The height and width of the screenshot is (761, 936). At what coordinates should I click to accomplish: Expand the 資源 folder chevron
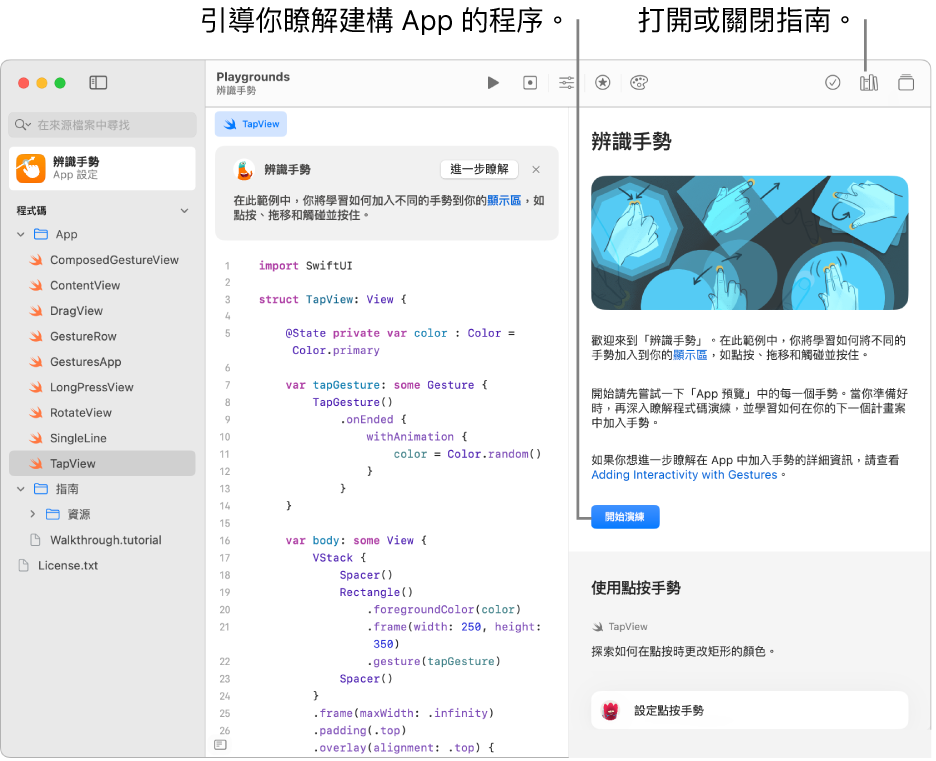pos(33,514)
